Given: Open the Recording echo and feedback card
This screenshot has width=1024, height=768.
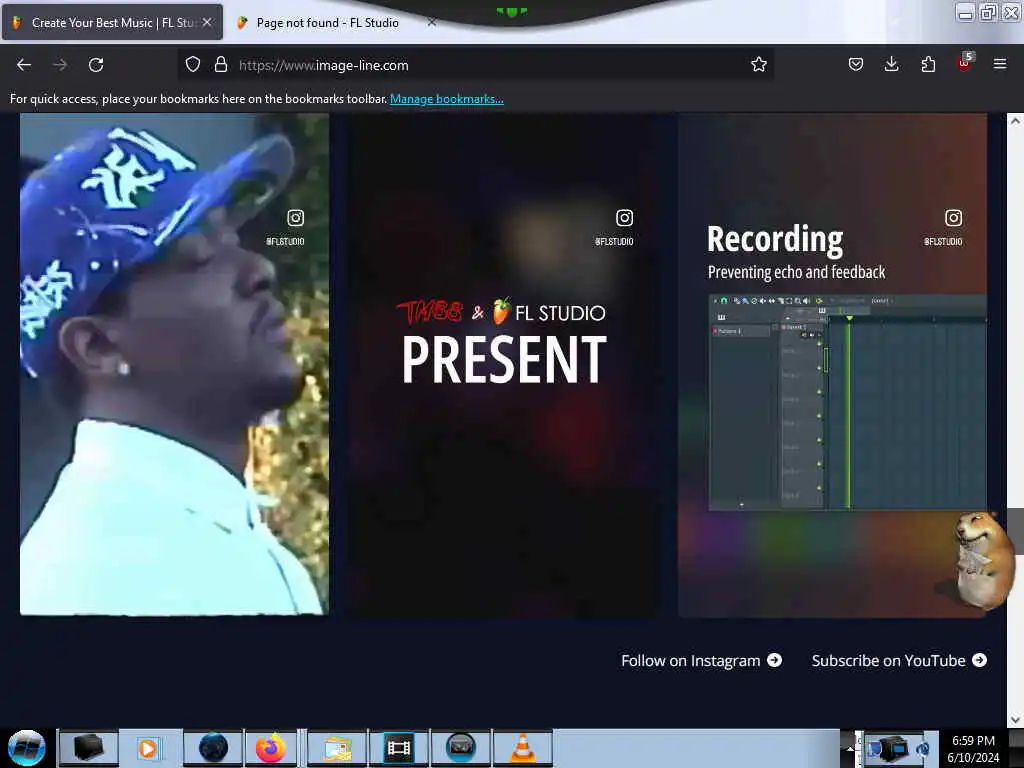Looking at the screenshot, I should click(833, 364).
